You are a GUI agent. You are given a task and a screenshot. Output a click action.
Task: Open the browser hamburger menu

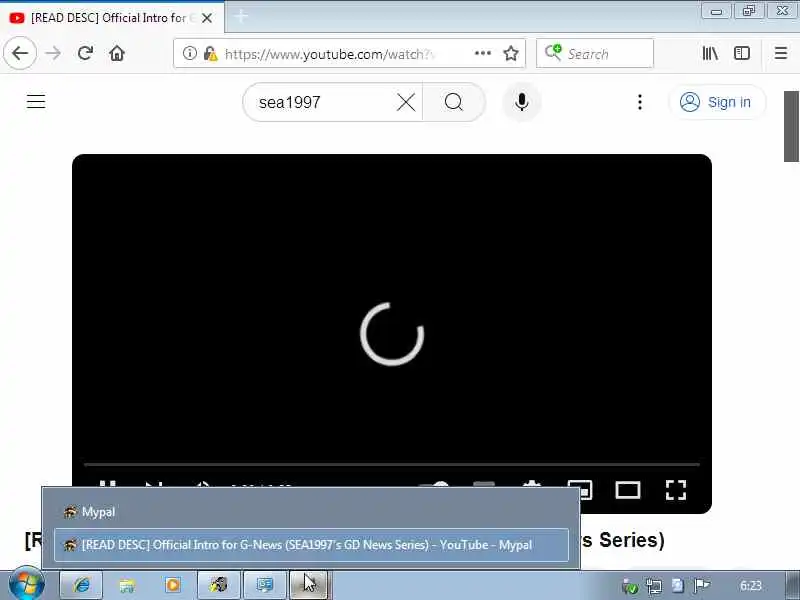[781, 53]
